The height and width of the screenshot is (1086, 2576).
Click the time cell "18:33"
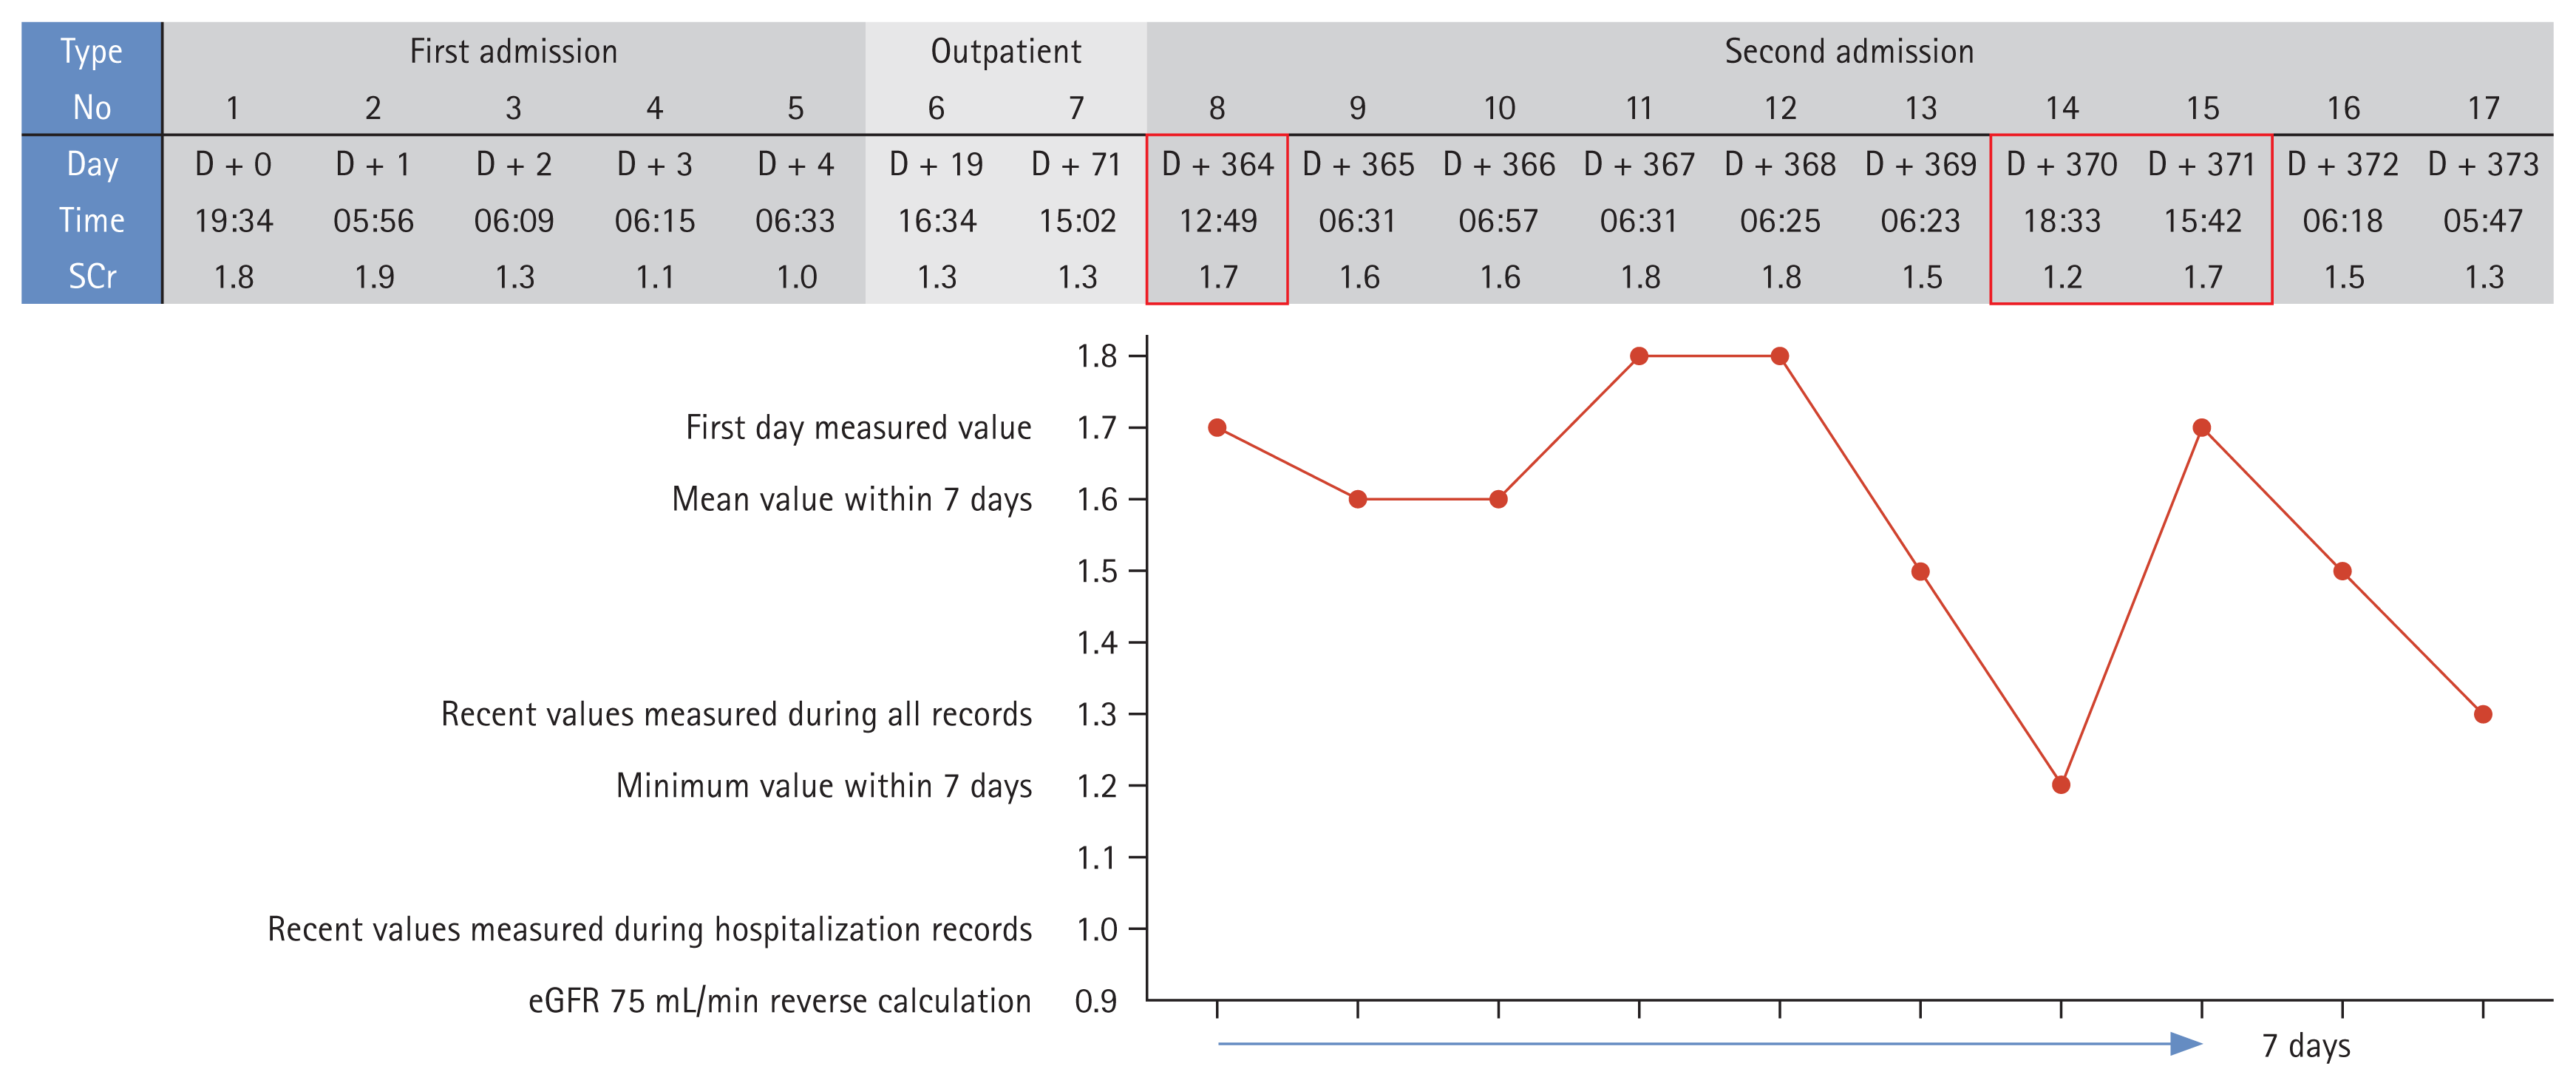click(2061, 220)
